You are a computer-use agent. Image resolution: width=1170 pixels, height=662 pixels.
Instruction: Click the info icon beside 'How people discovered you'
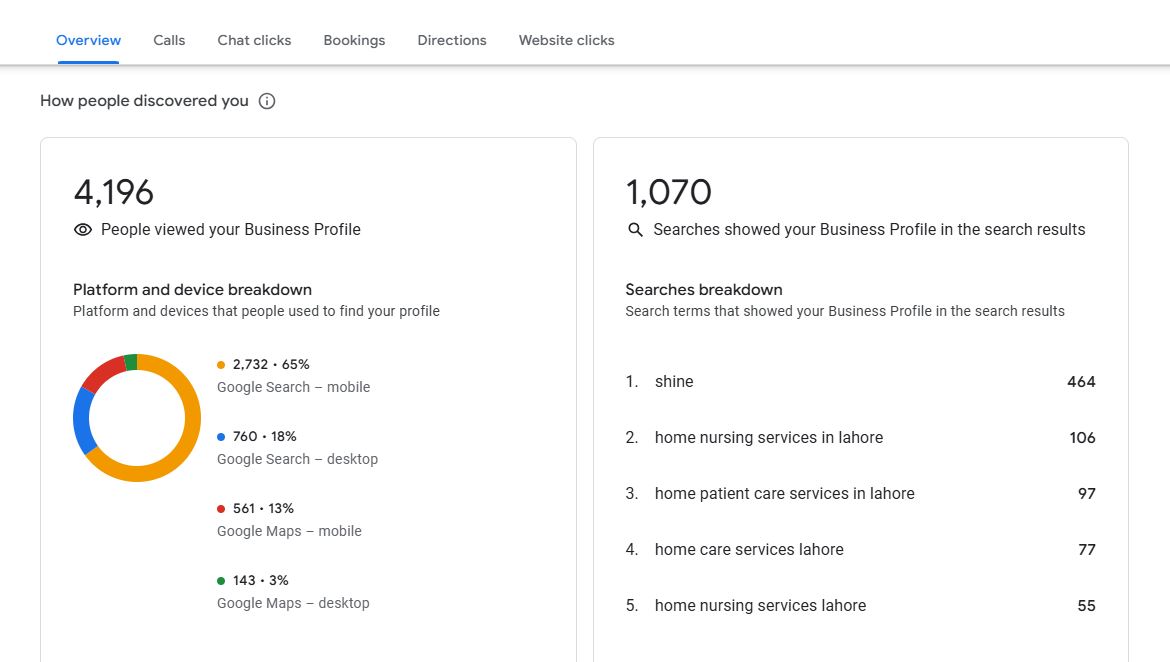267,101
